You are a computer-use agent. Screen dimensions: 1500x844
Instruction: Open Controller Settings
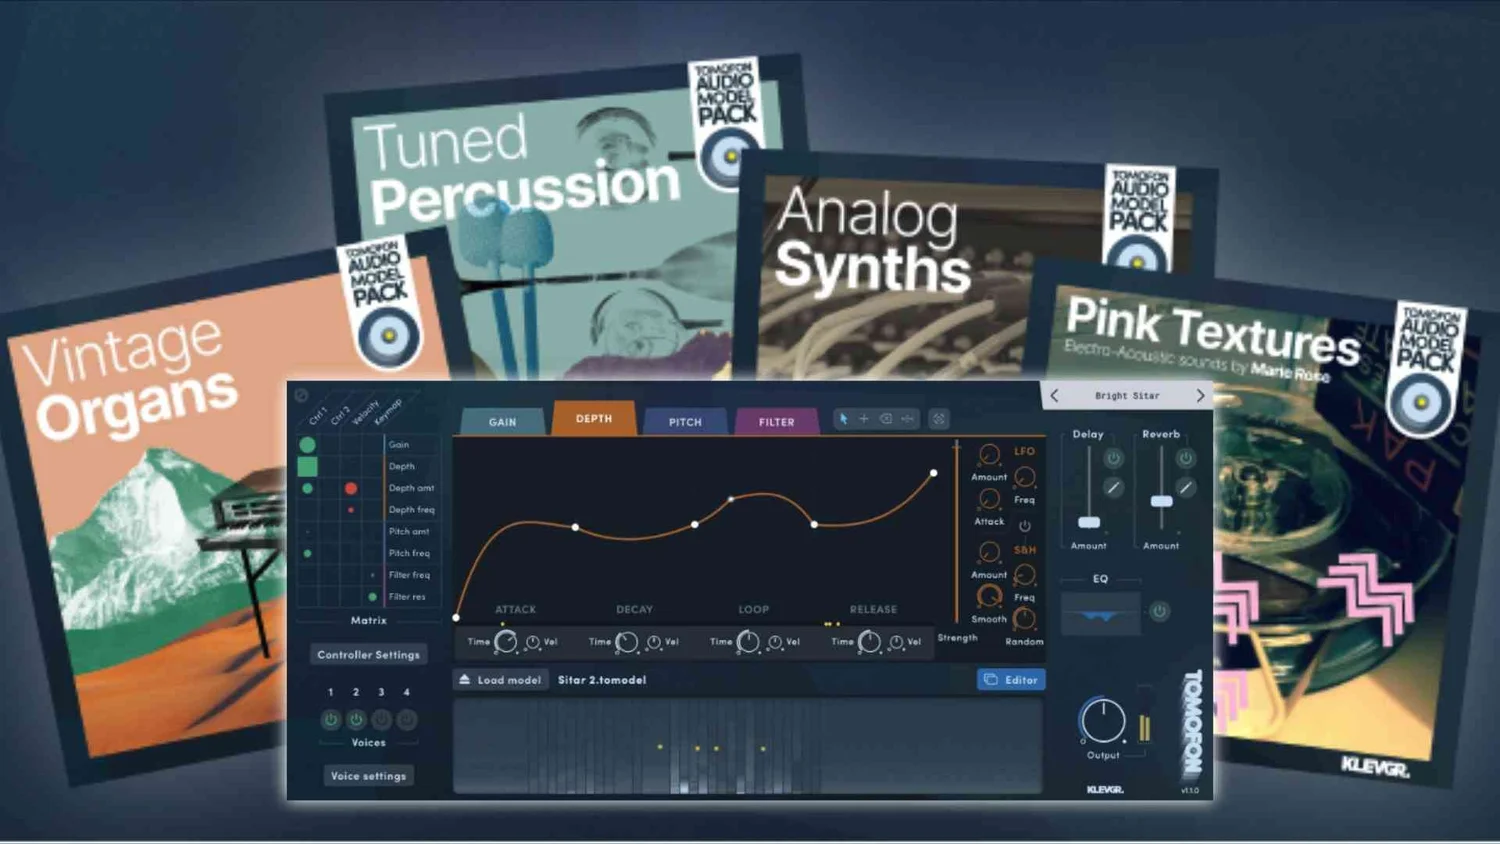click(x=368, y=654)
